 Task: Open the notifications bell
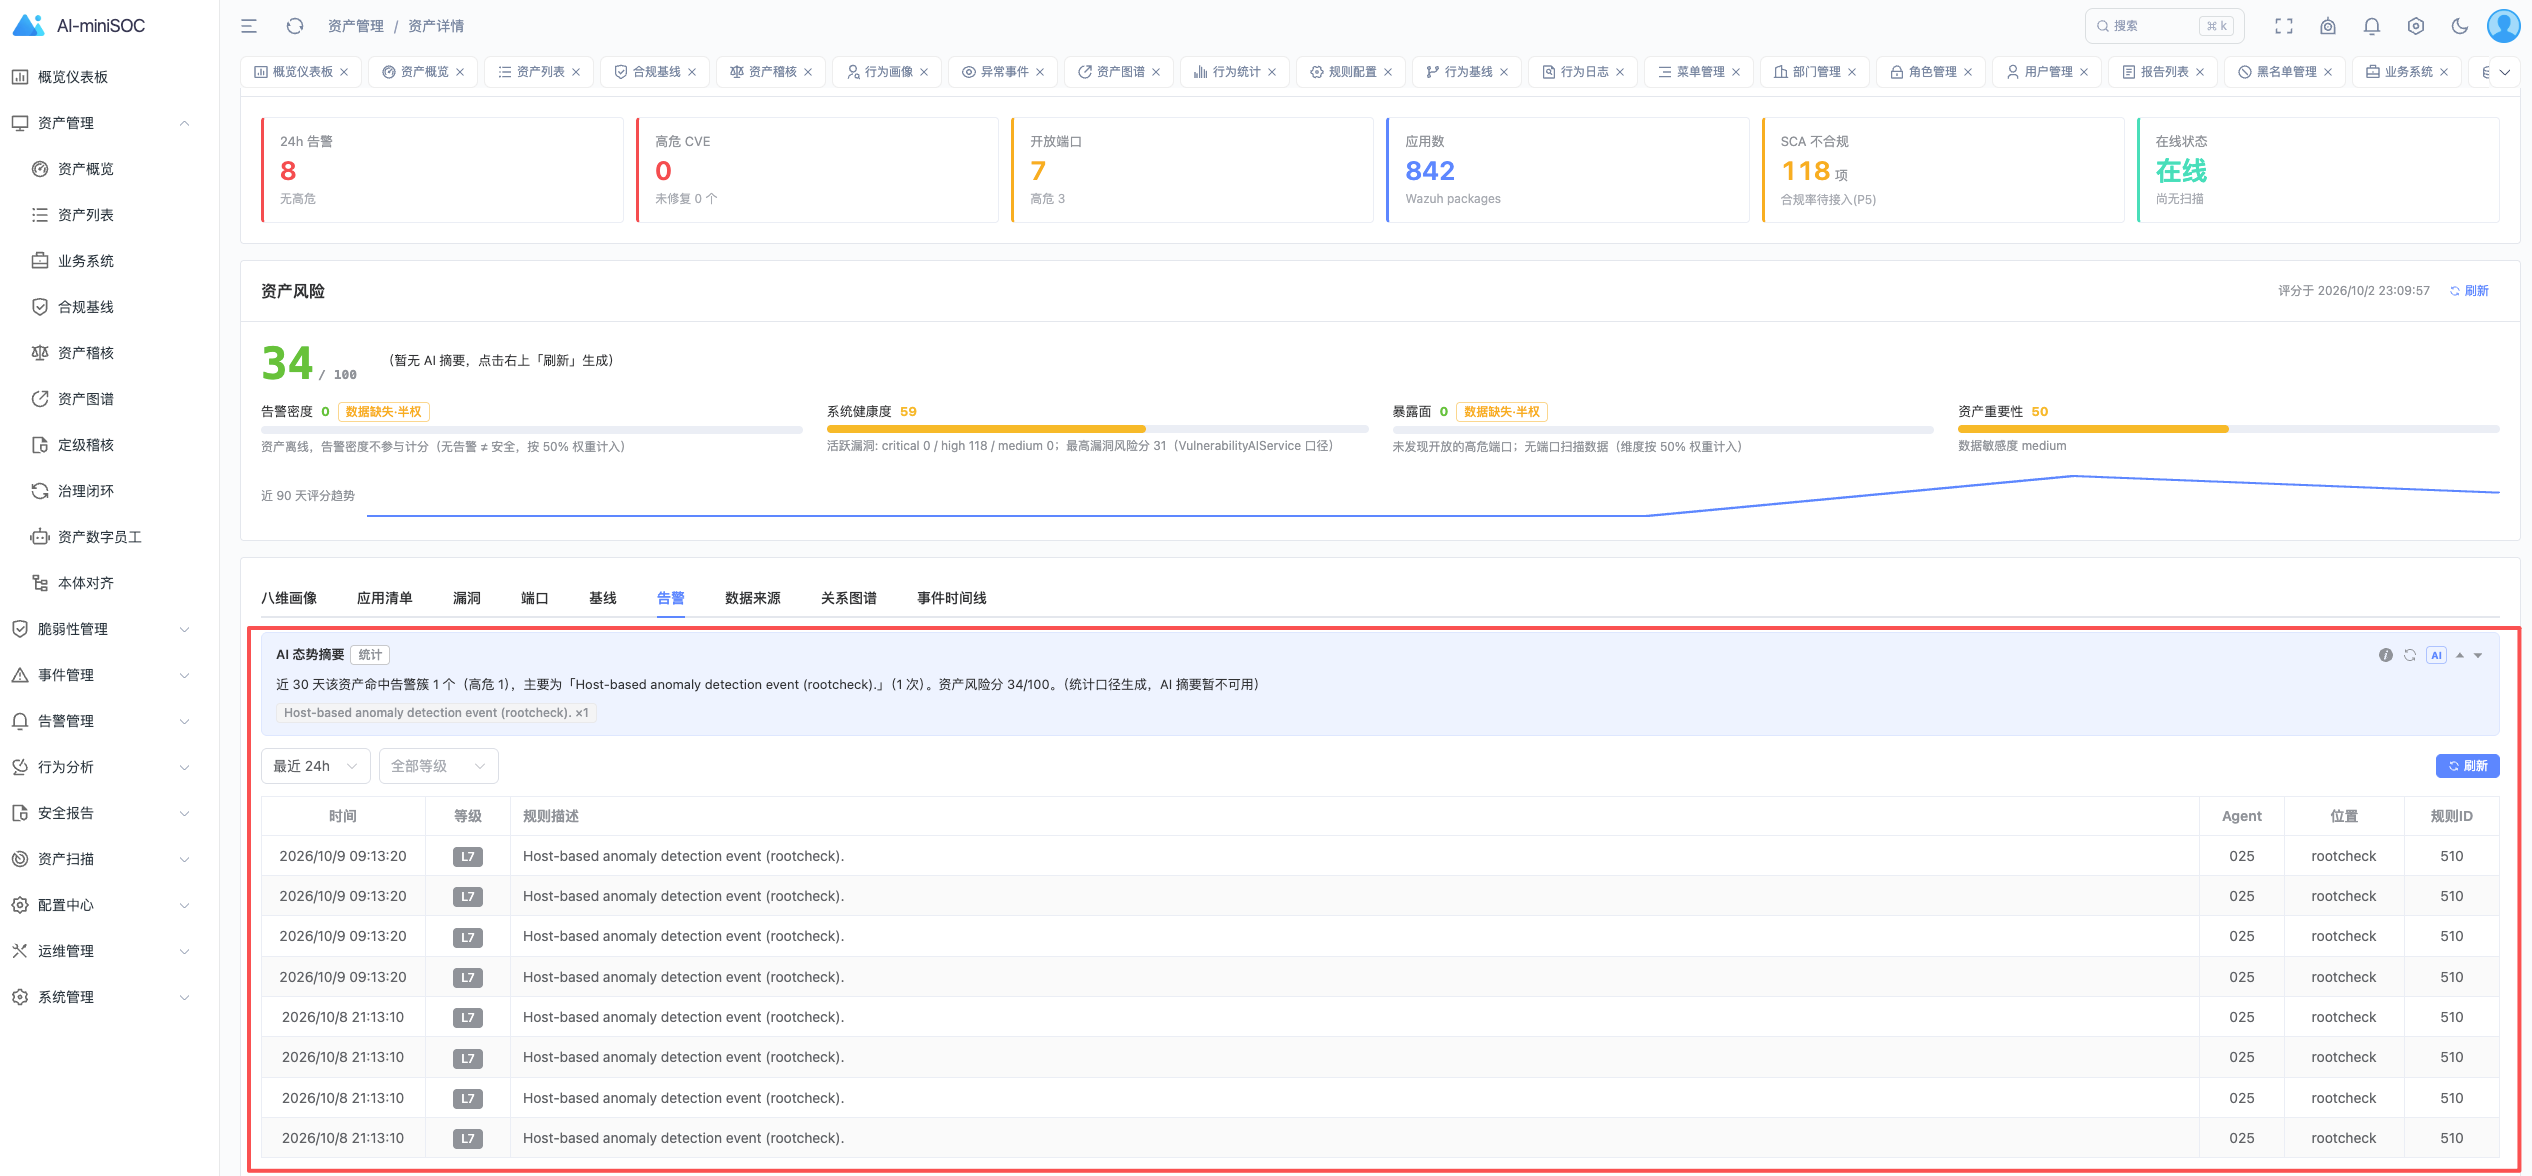click(2372, 26)
